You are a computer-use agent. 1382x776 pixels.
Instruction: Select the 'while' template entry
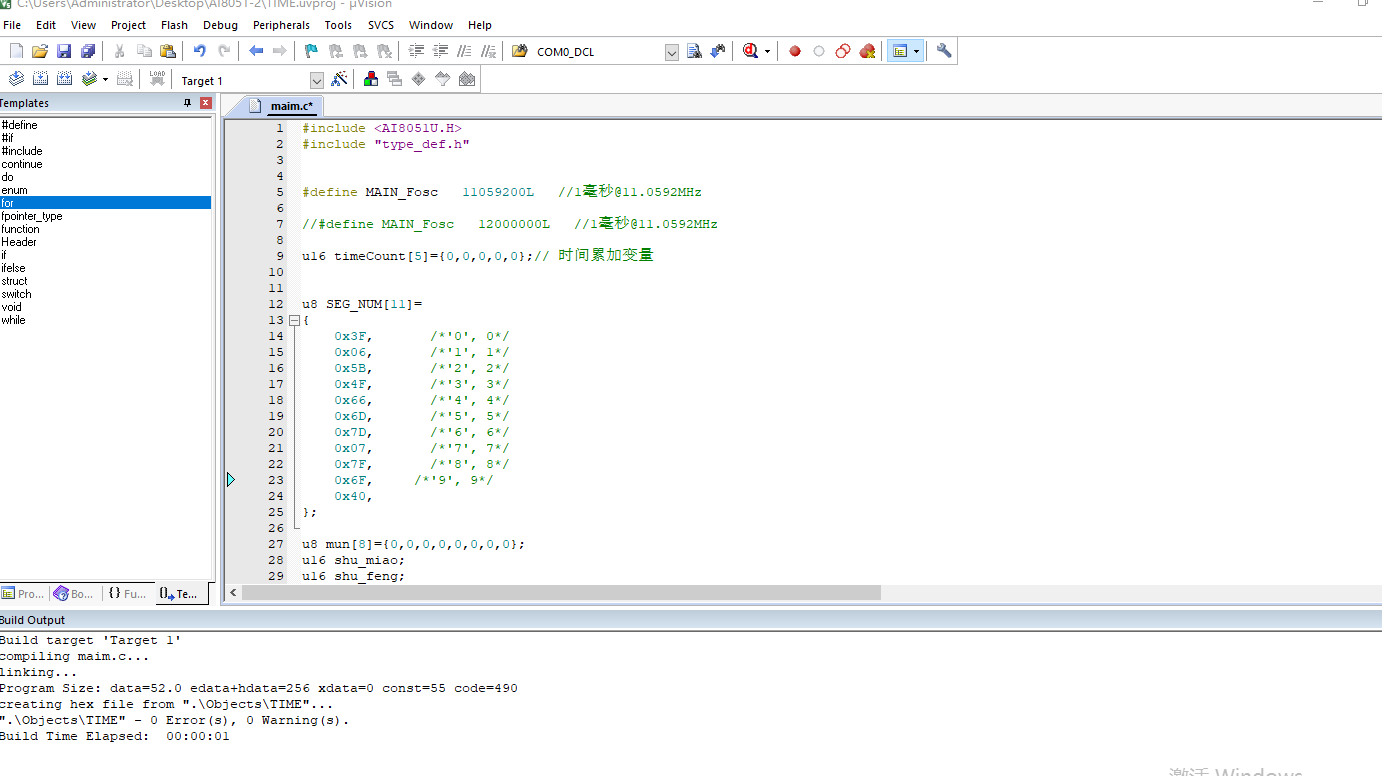[x=13, y=320]
